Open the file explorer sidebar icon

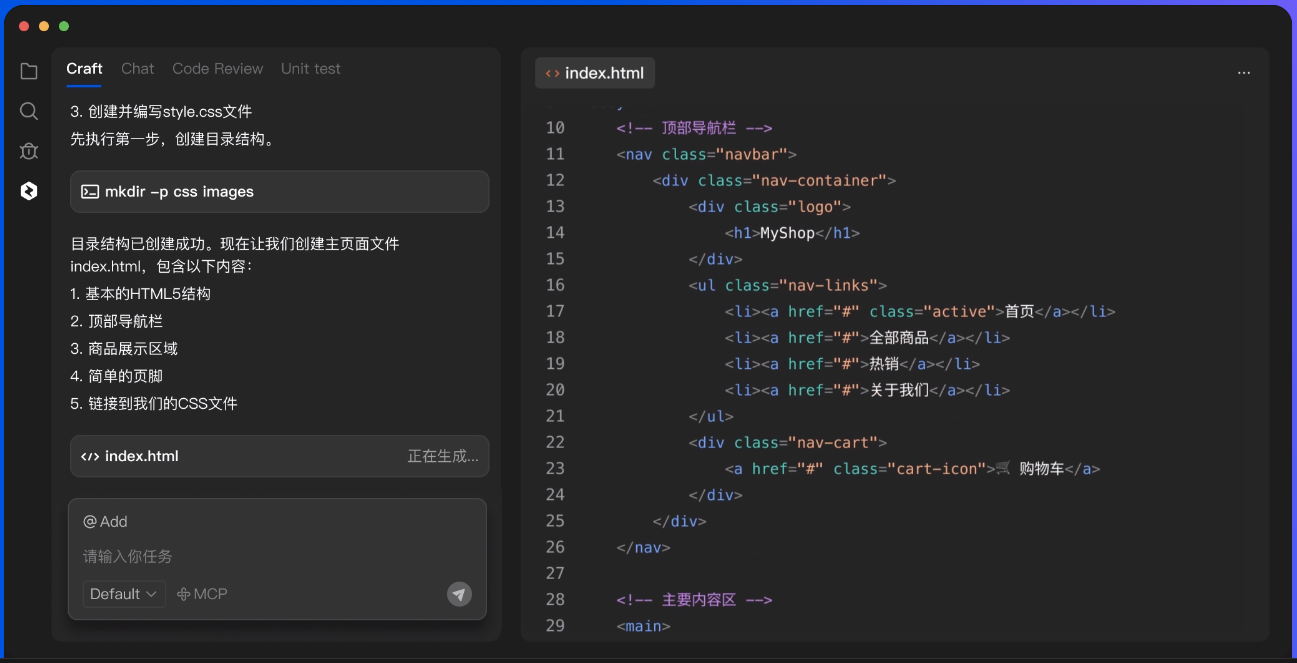pos(29,71)
